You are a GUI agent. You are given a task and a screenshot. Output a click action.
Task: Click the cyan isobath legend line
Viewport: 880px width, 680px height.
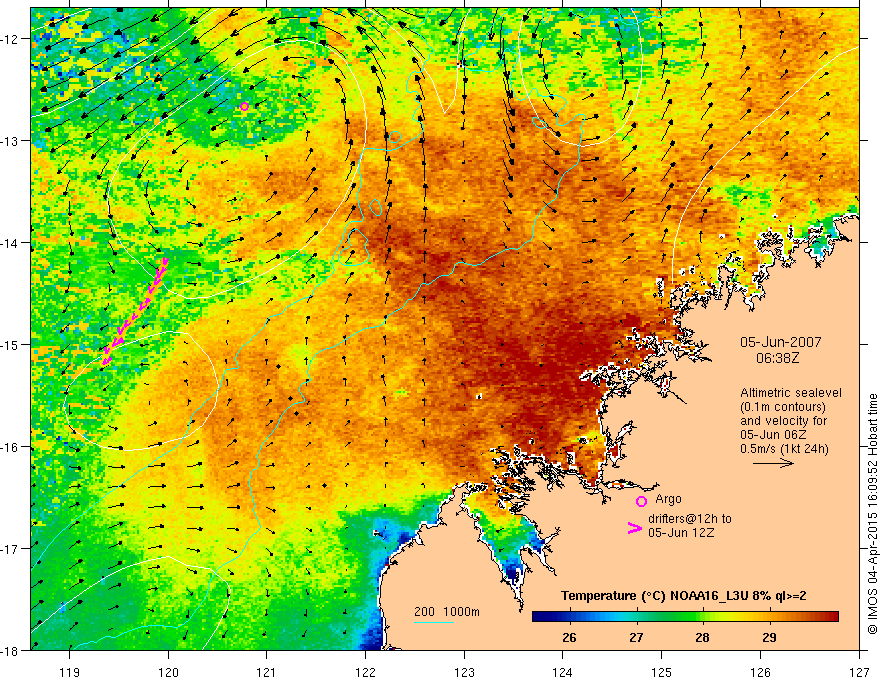click(x=434, y=622)
